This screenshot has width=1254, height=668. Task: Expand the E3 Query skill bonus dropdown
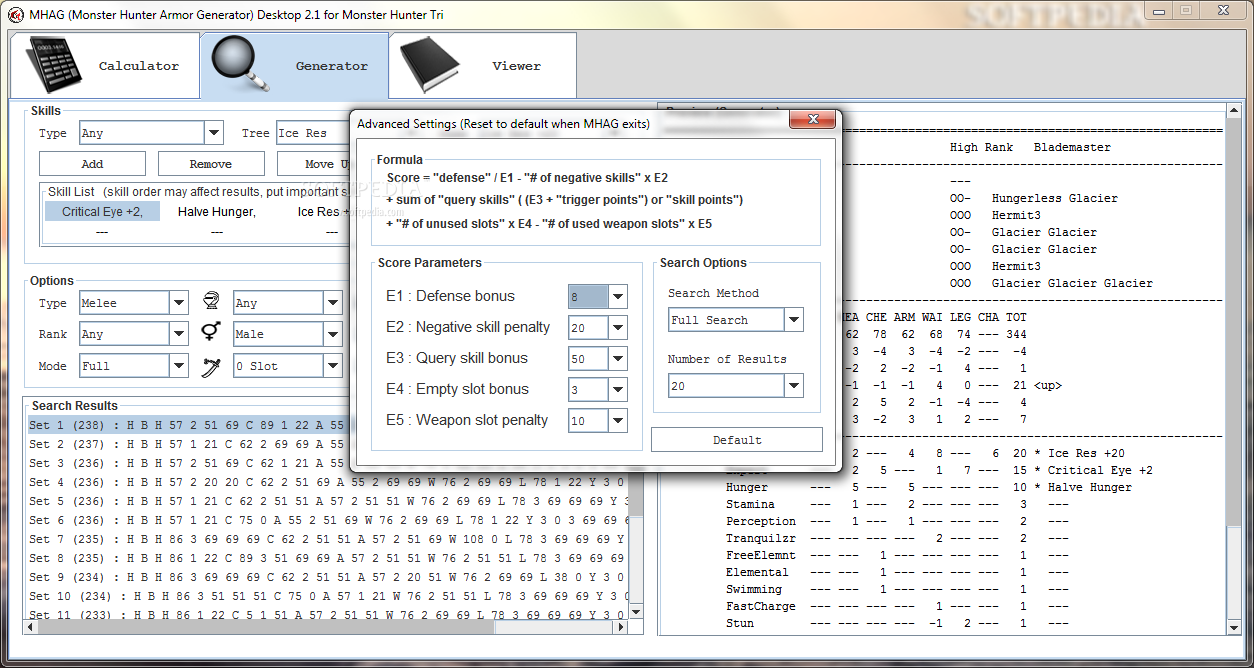click(618, 358)
